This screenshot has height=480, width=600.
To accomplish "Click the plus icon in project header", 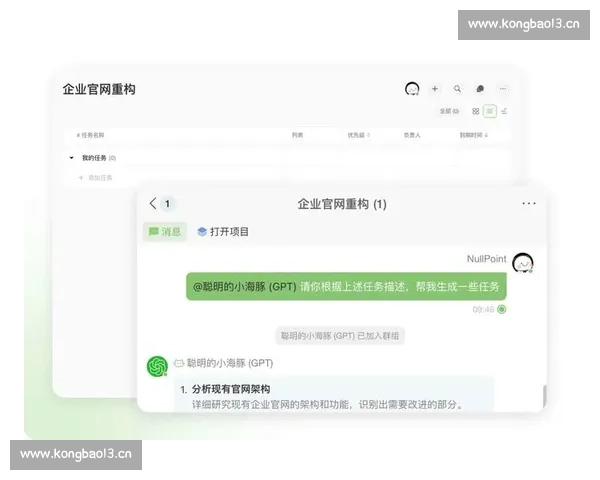I will pos(435,89).
